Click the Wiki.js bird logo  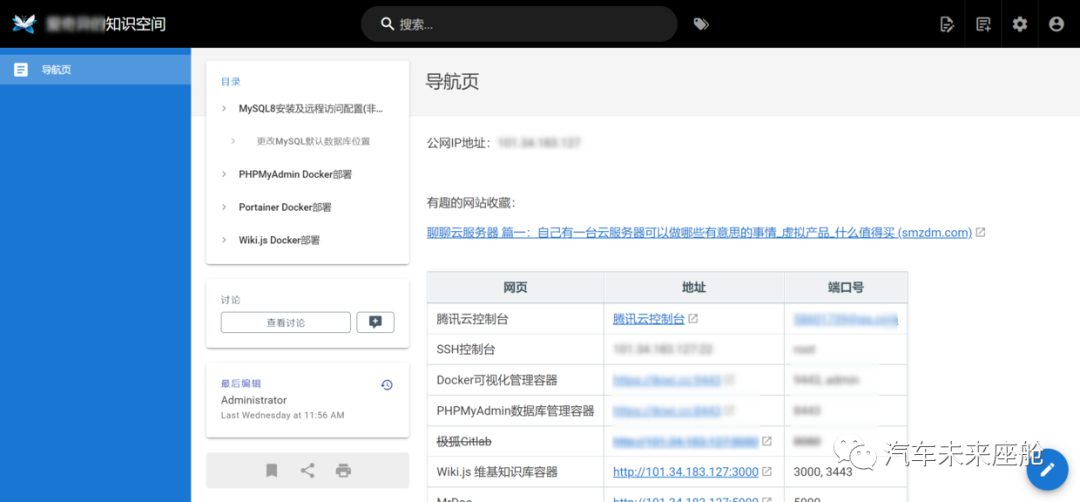(x=23, y=23)
